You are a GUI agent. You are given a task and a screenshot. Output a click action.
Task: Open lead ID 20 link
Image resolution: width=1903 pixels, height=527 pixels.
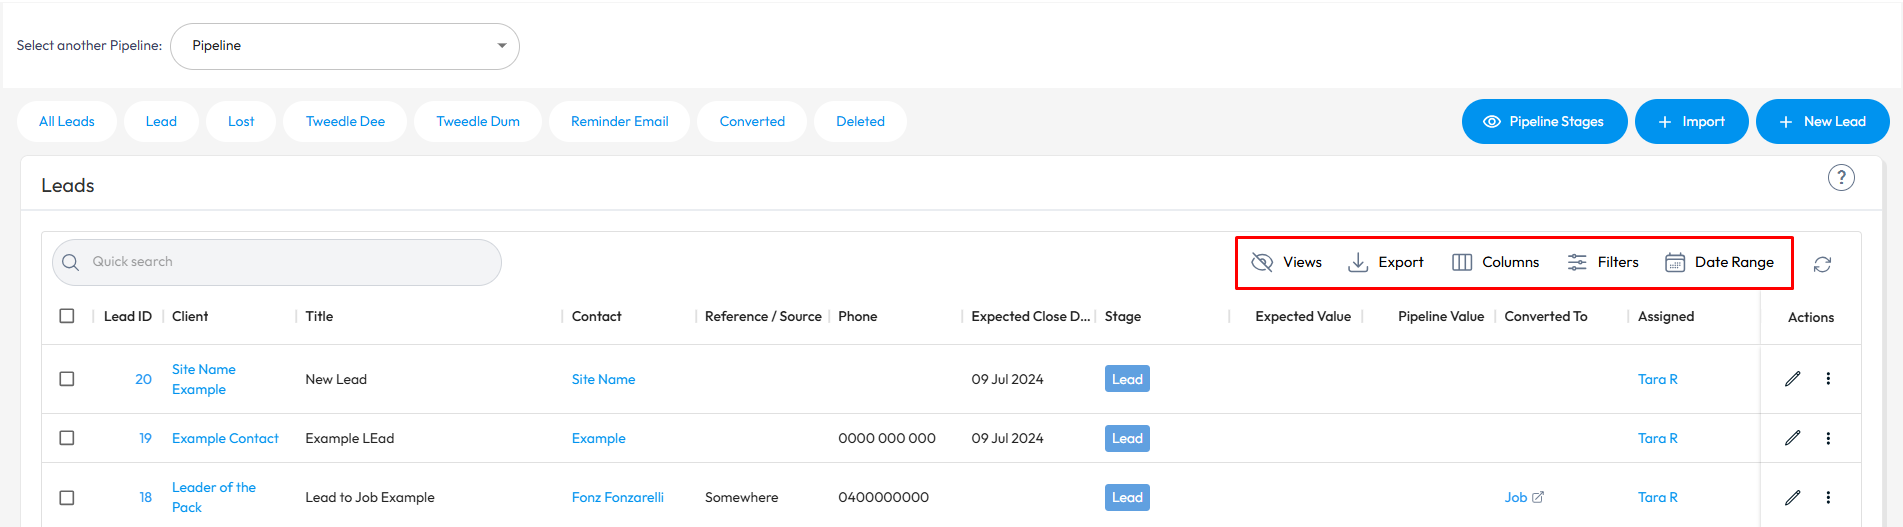tap(143, 379)
